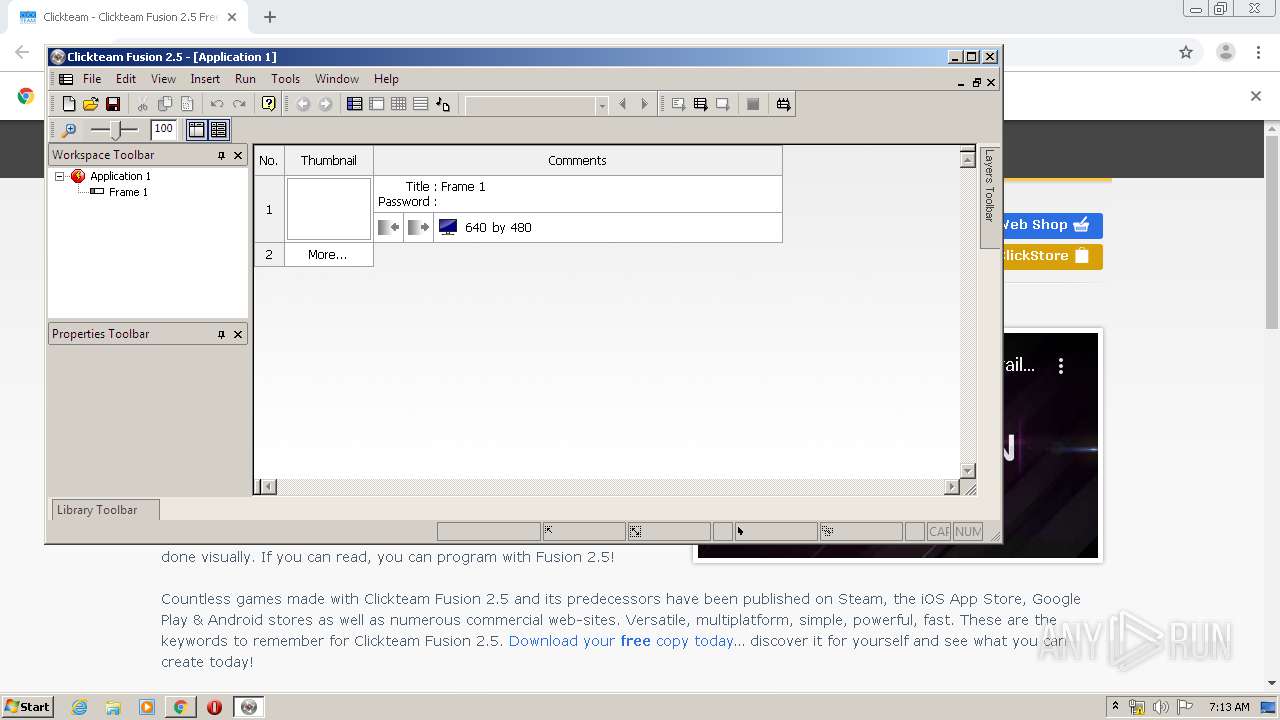Click the Save floppy disk icon
The height and width of the screenshot is (720, 1280).
pyautogui.click(x=113, y=104)
